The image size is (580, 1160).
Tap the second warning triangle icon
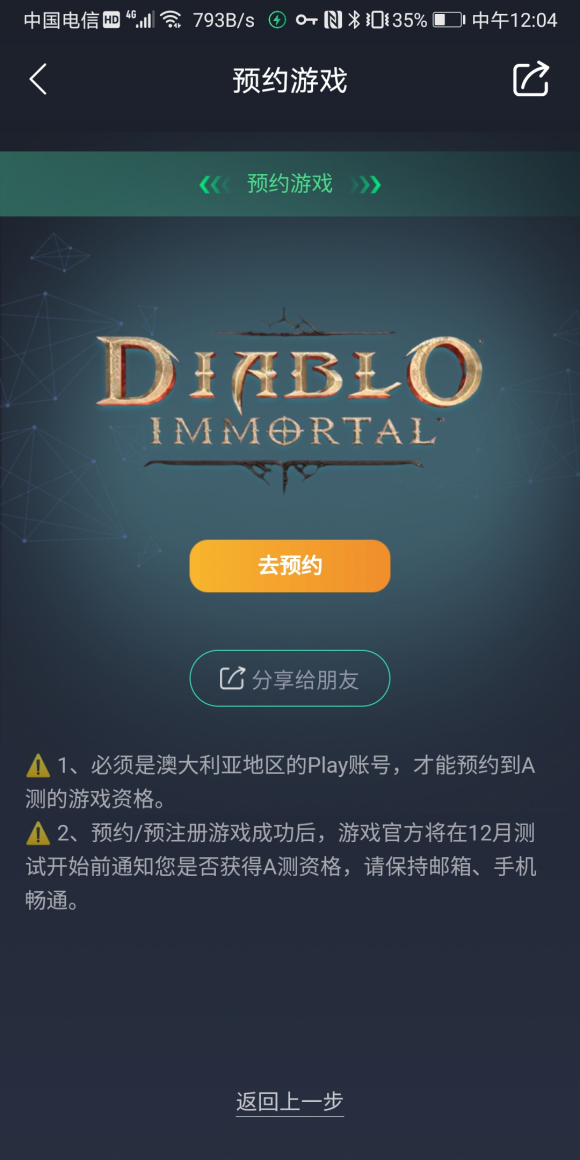38,834
